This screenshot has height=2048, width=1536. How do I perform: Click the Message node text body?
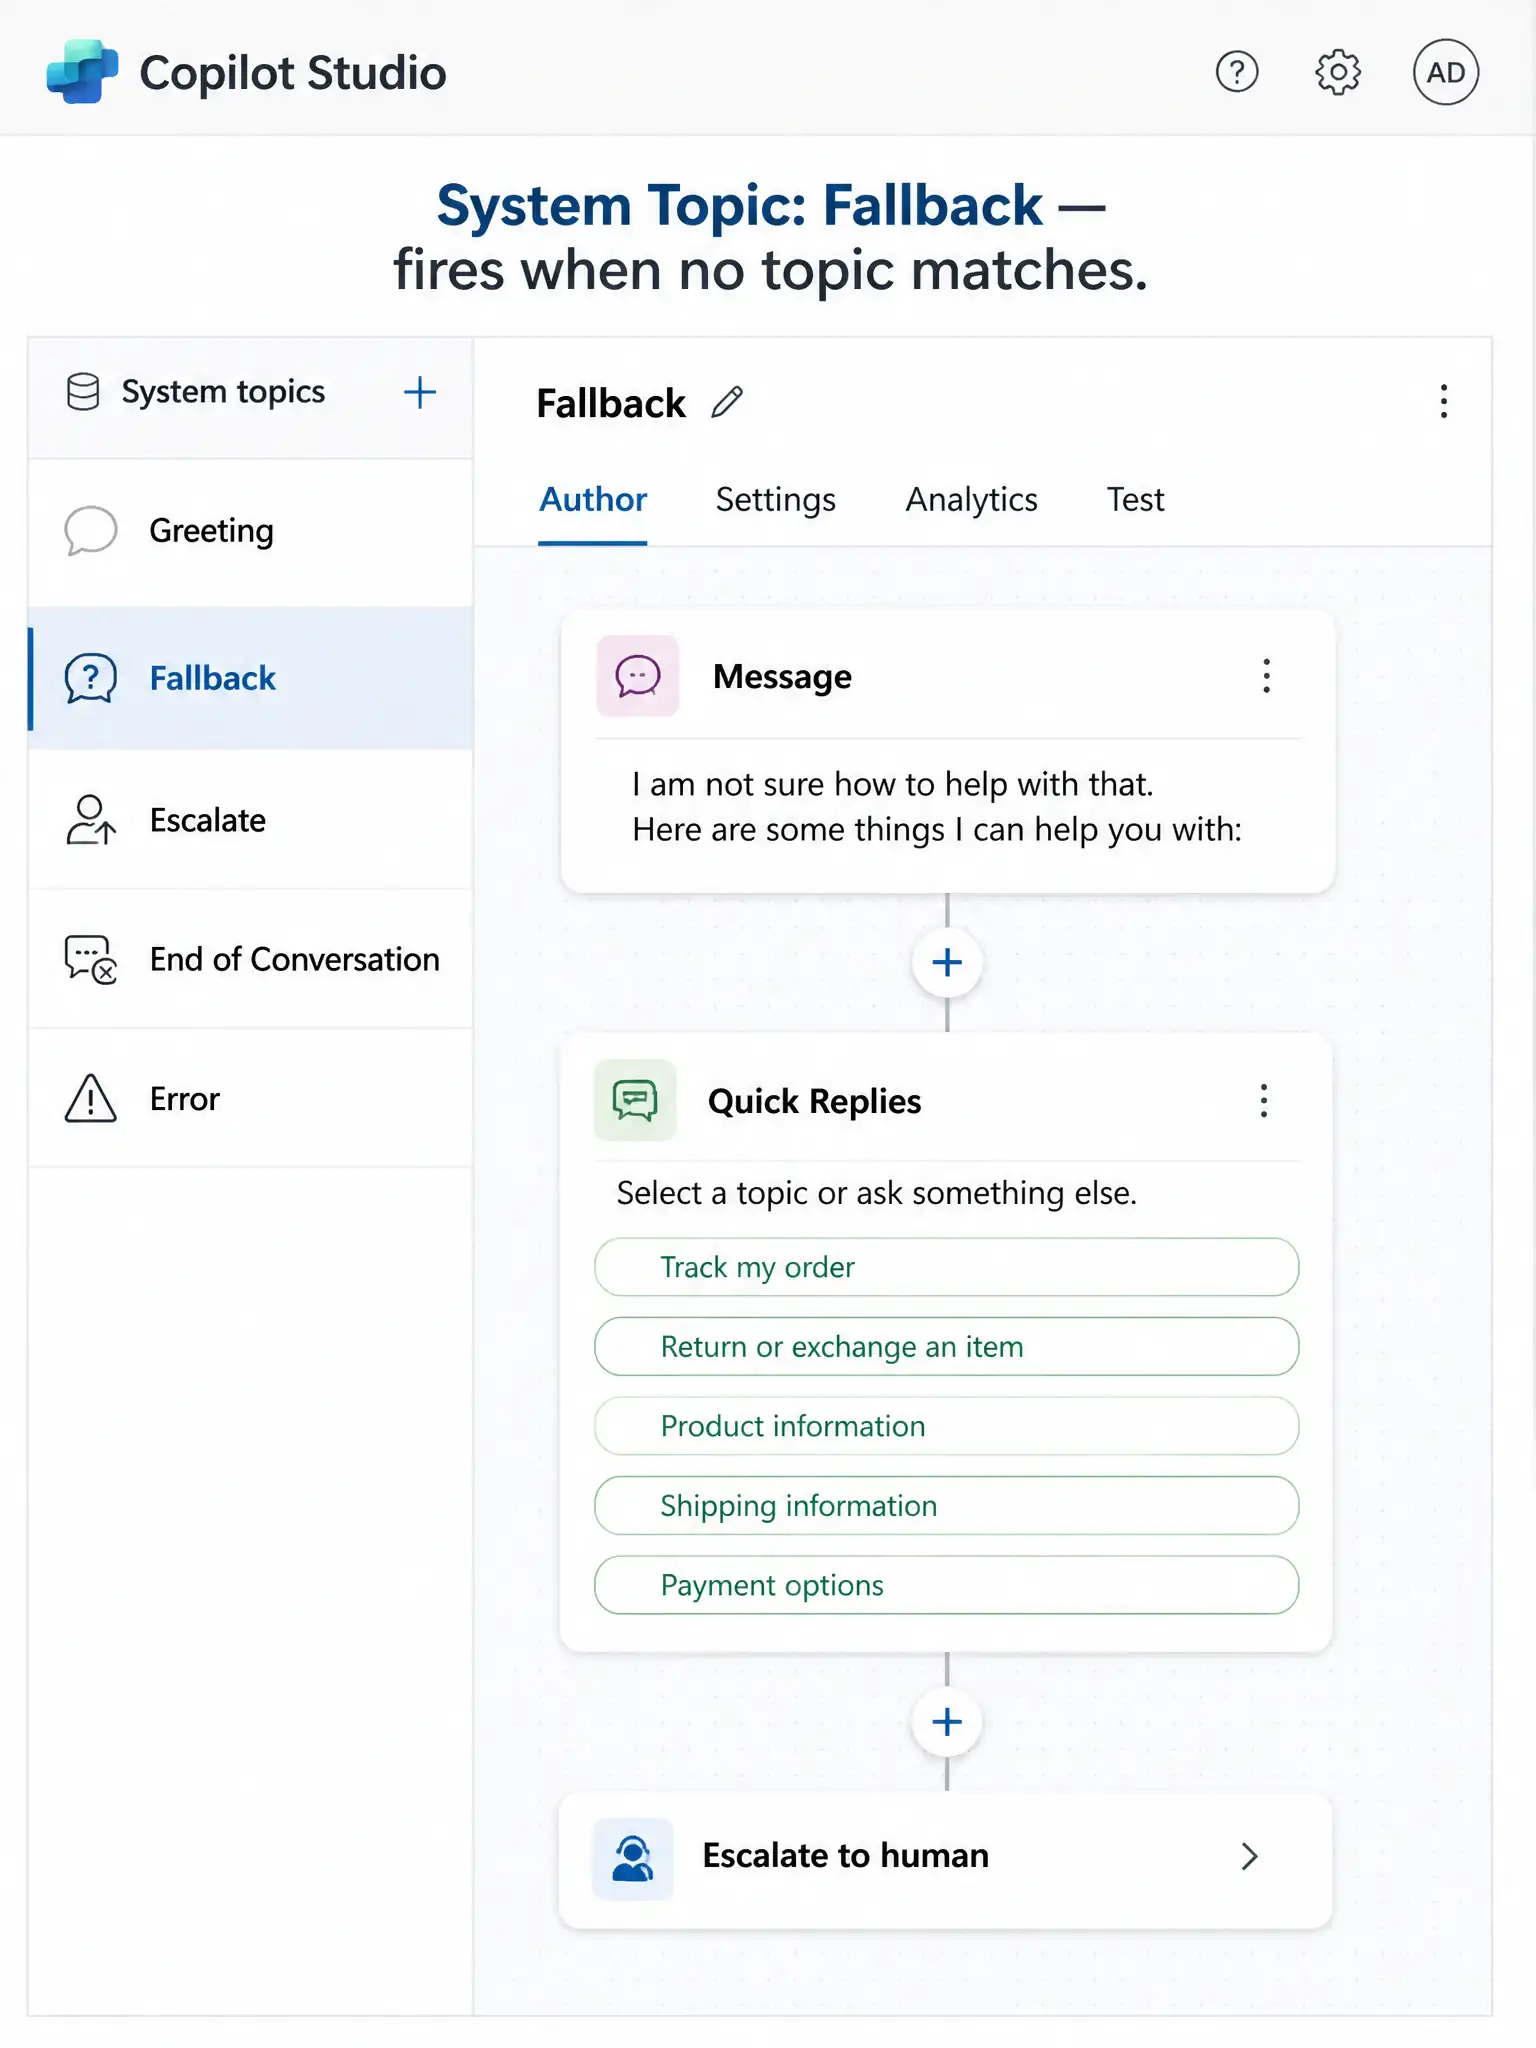click(937, 807)
